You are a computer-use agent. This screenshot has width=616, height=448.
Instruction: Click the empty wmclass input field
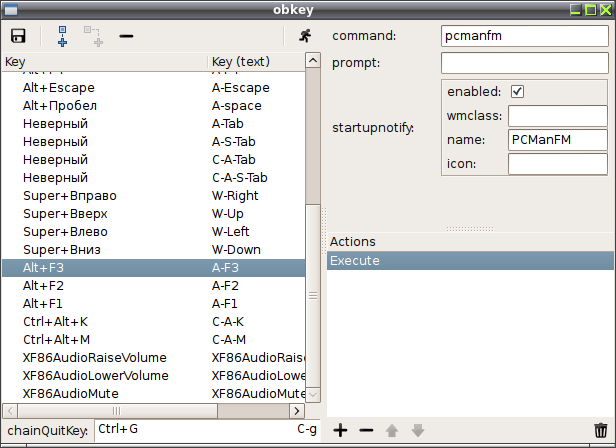click(x=558, y=116)
